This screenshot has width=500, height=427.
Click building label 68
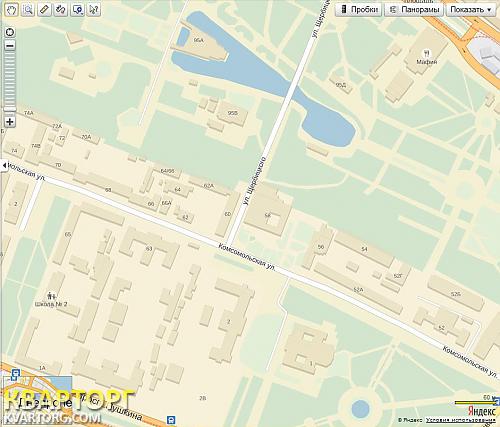pyautogui.click(x=108, y=190)
